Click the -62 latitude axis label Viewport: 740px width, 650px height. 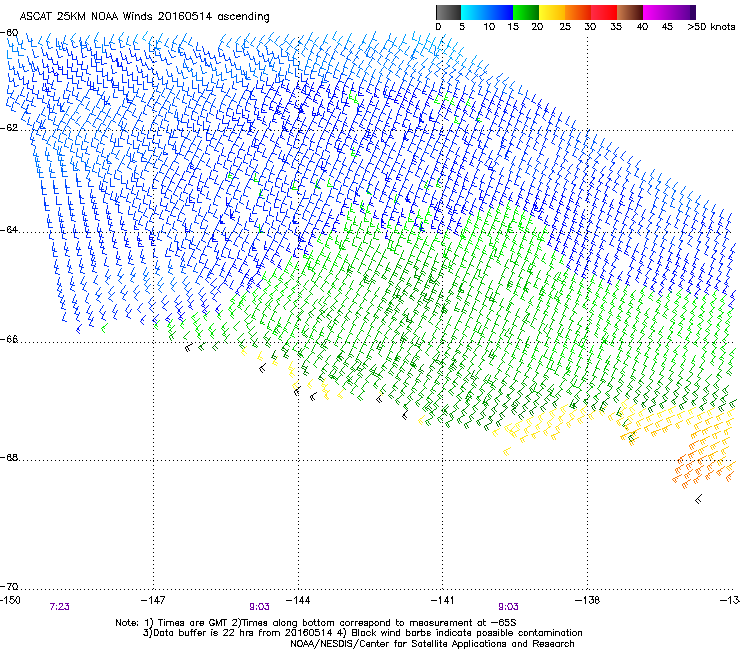click(x=9, y=128)
